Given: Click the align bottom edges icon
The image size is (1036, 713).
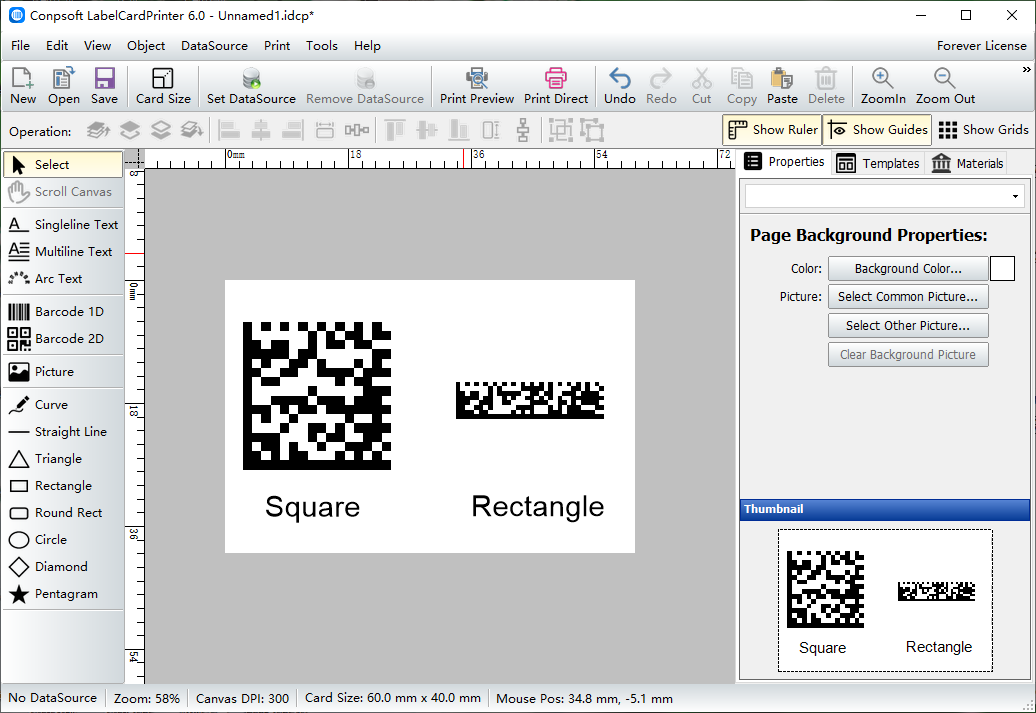Looking at the screenshot, I should click(x=459, y=130).
